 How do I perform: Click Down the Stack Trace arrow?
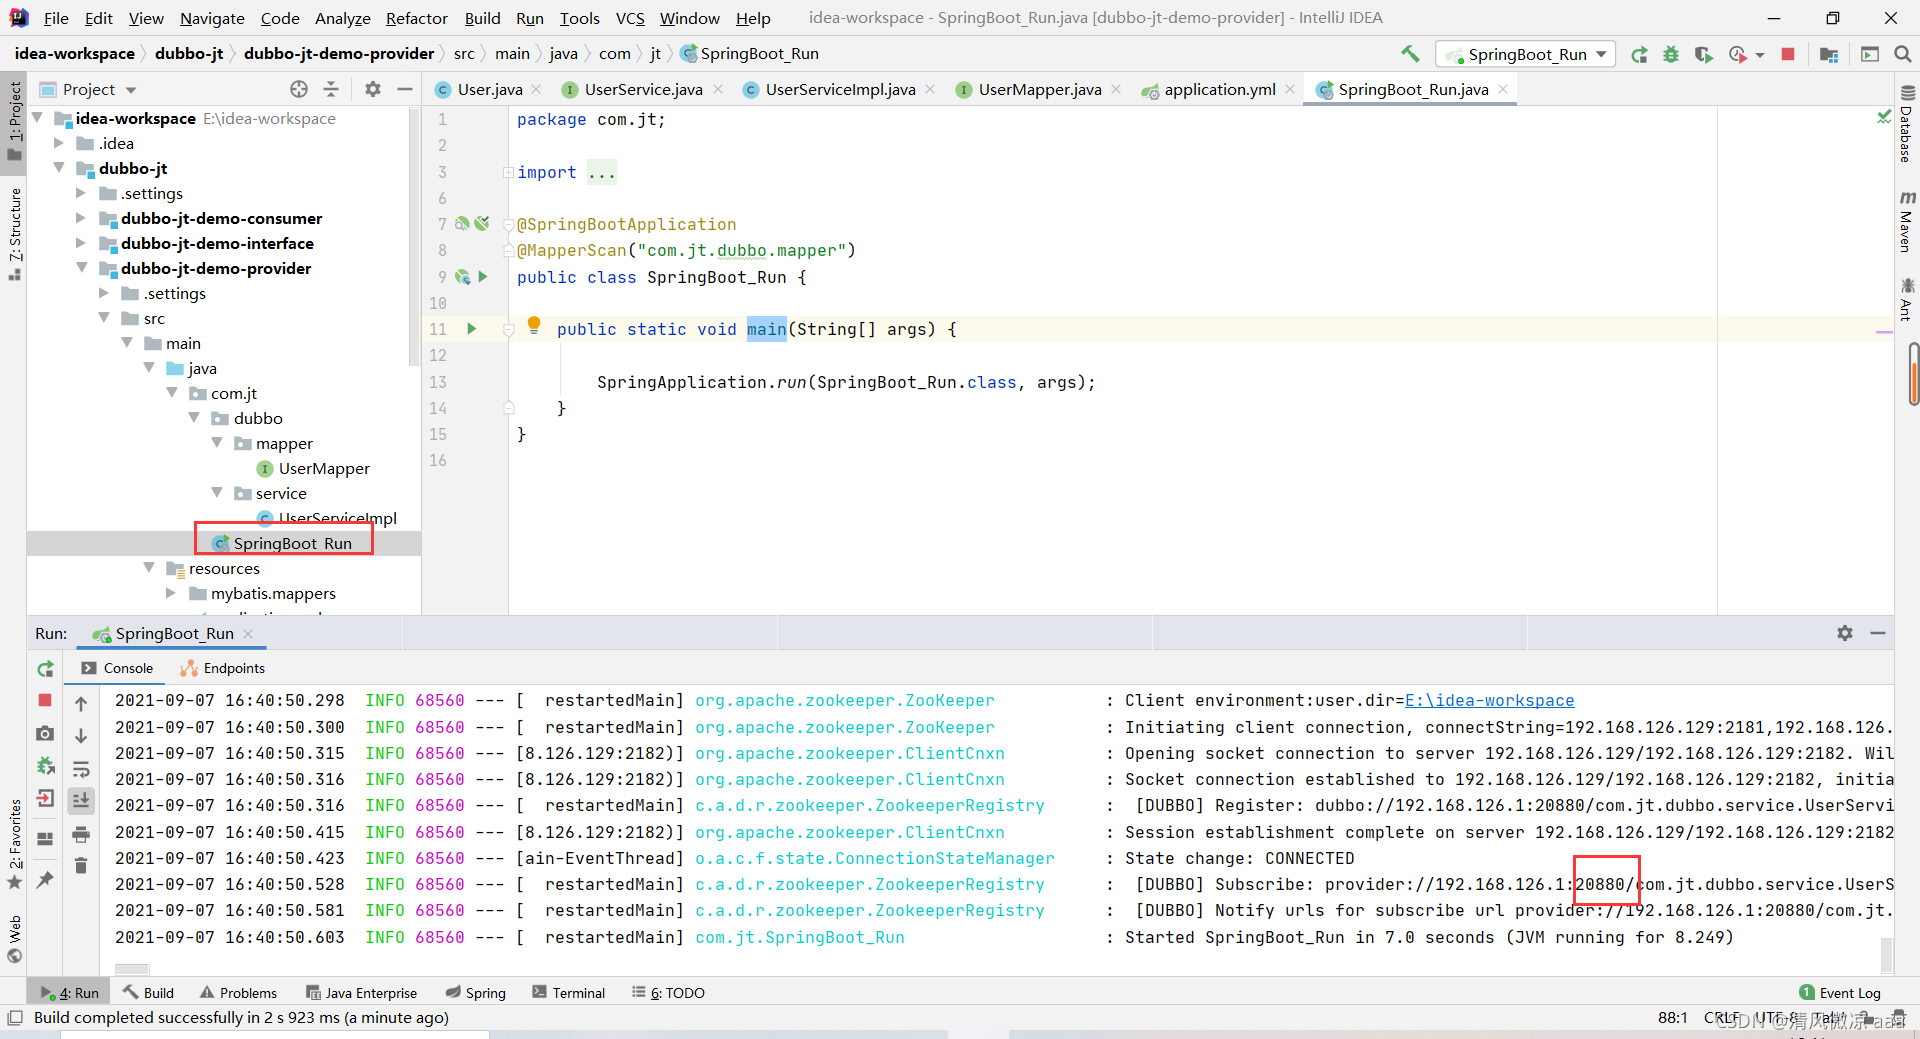pos(81,736)
